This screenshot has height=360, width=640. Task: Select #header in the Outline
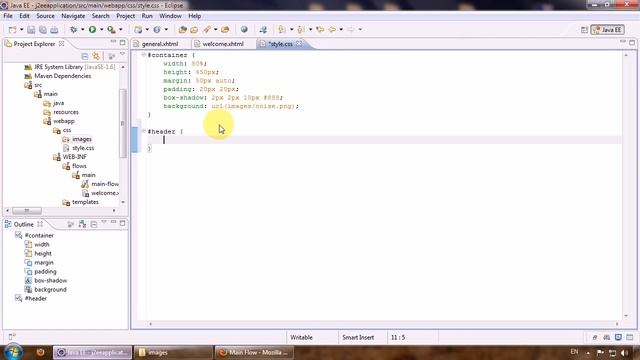click(x=36, y=298)
